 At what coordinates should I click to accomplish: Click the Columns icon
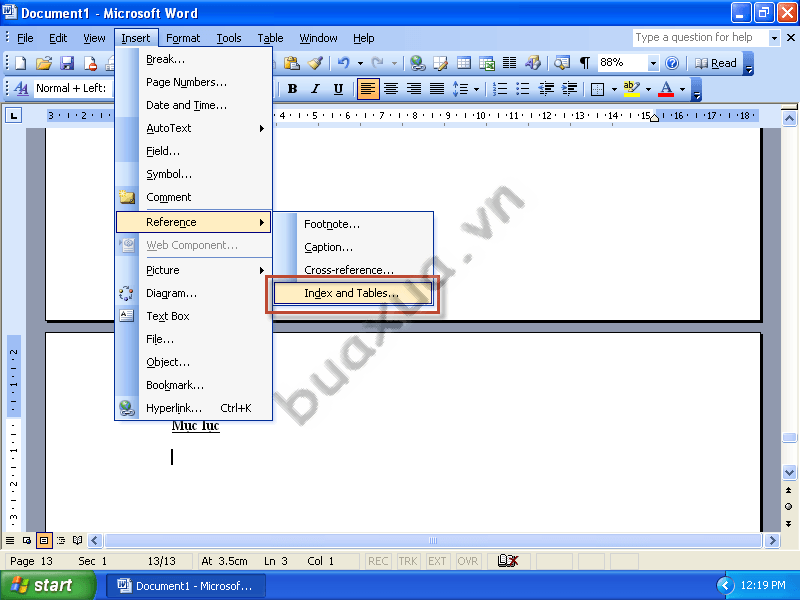click(x=510, y=63)
